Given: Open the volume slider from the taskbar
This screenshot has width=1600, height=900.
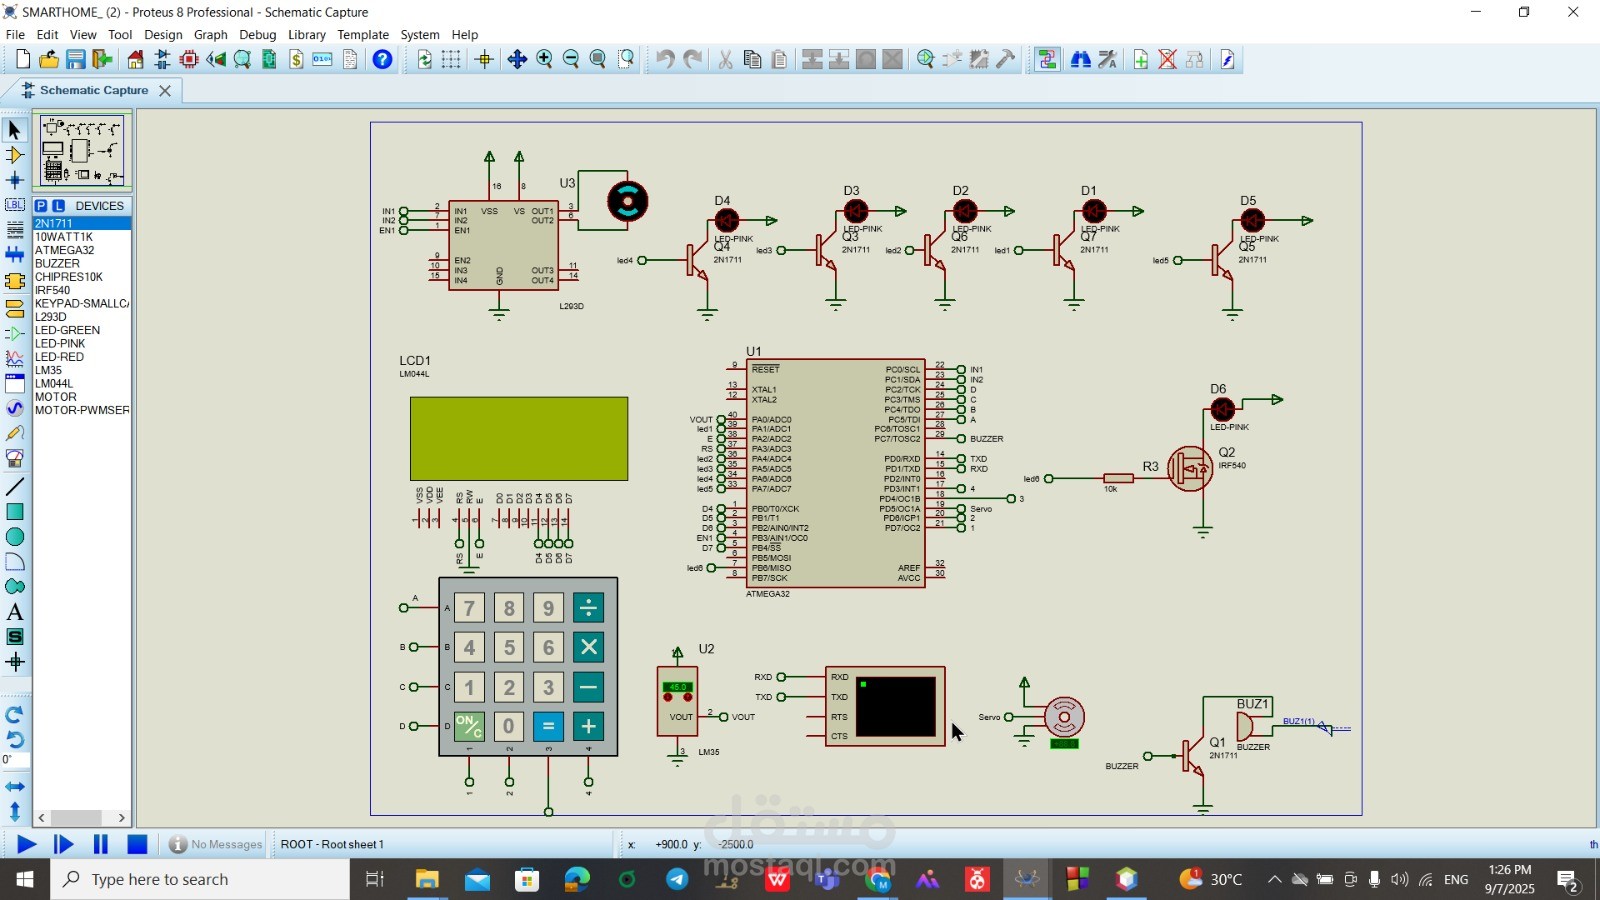Looking at the screenshot, I should [x=1399, y=879].
